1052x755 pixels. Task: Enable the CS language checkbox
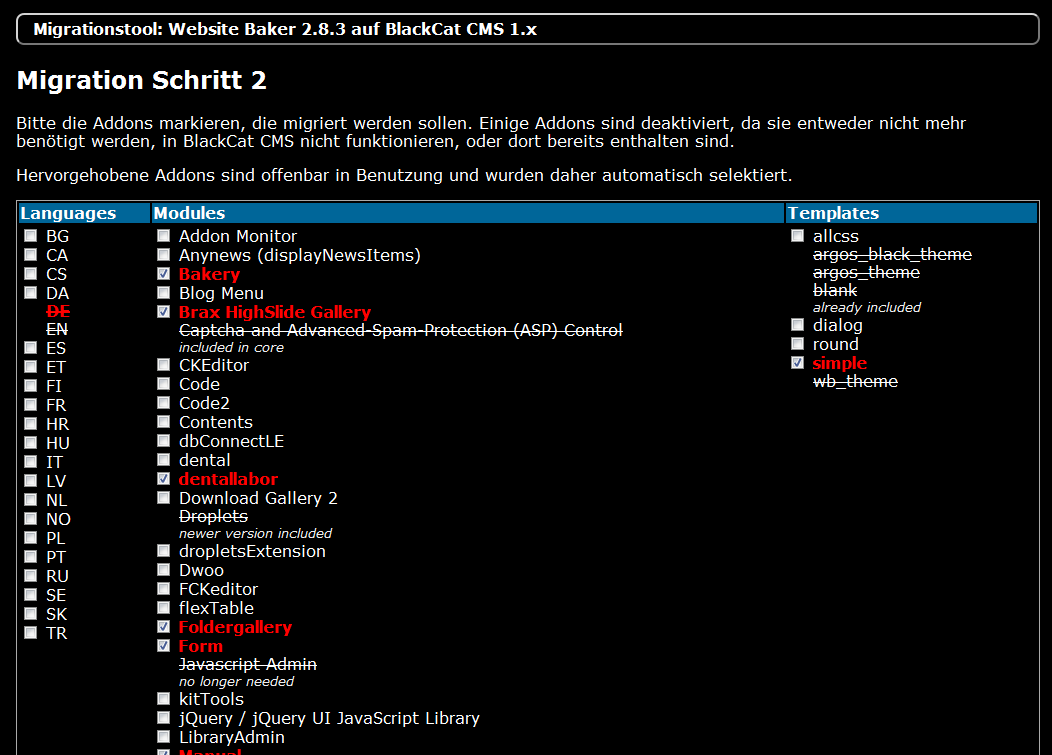(31, 273)
